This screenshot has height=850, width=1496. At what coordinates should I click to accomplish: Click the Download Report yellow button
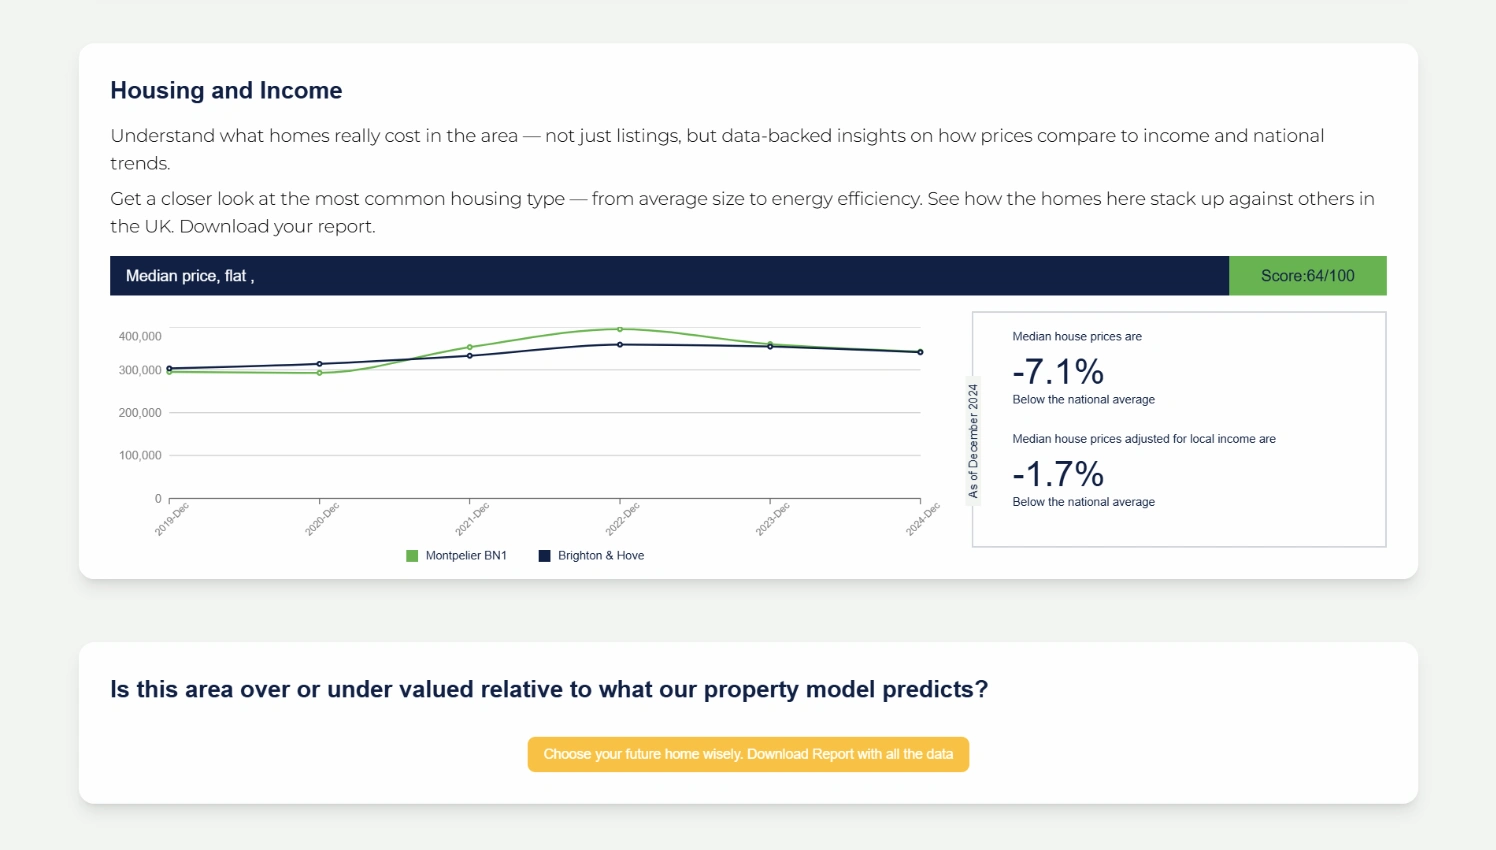[x=748, y=754]
